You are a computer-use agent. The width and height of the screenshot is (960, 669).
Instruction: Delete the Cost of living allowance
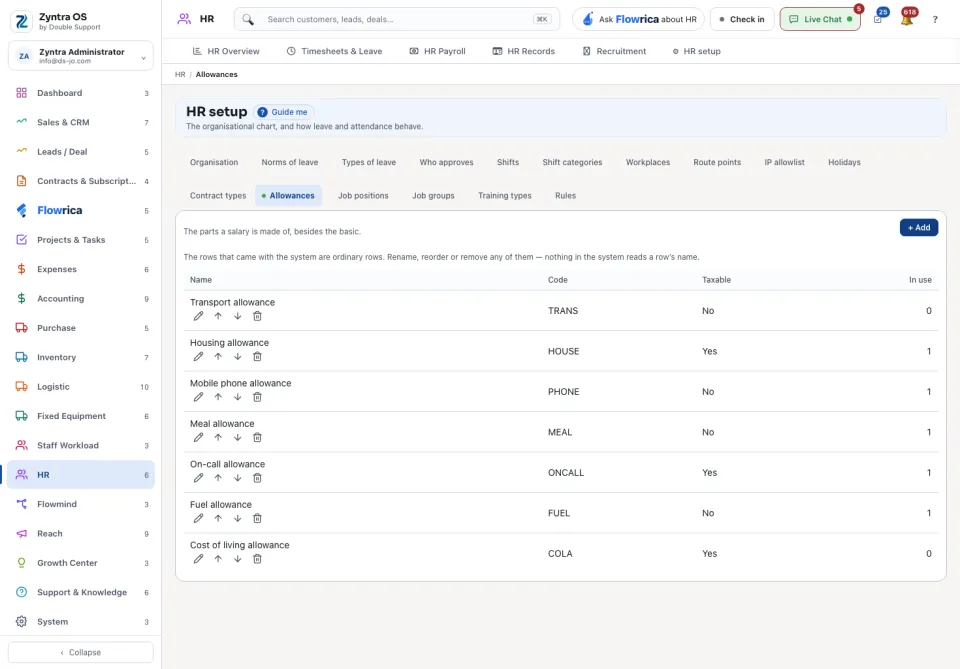tap(257, 558)
